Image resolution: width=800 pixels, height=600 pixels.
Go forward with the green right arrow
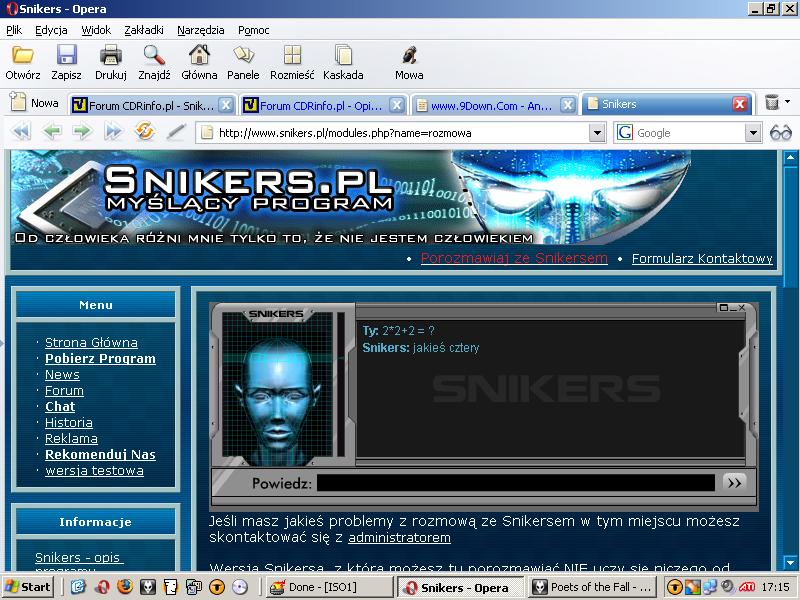(82, 132)
